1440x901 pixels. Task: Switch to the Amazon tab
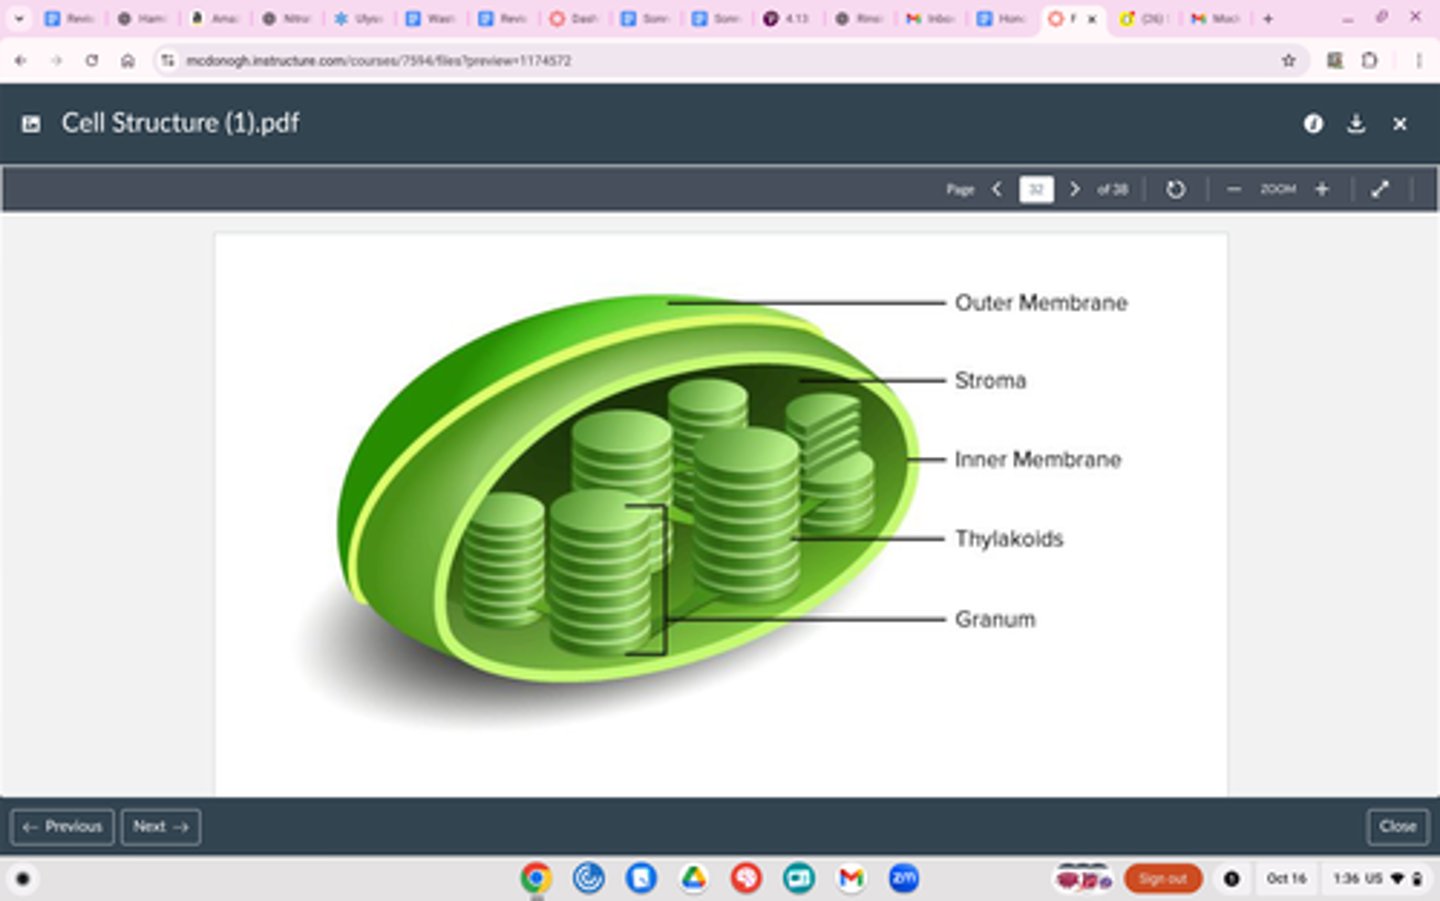click(x=214, y=18)
